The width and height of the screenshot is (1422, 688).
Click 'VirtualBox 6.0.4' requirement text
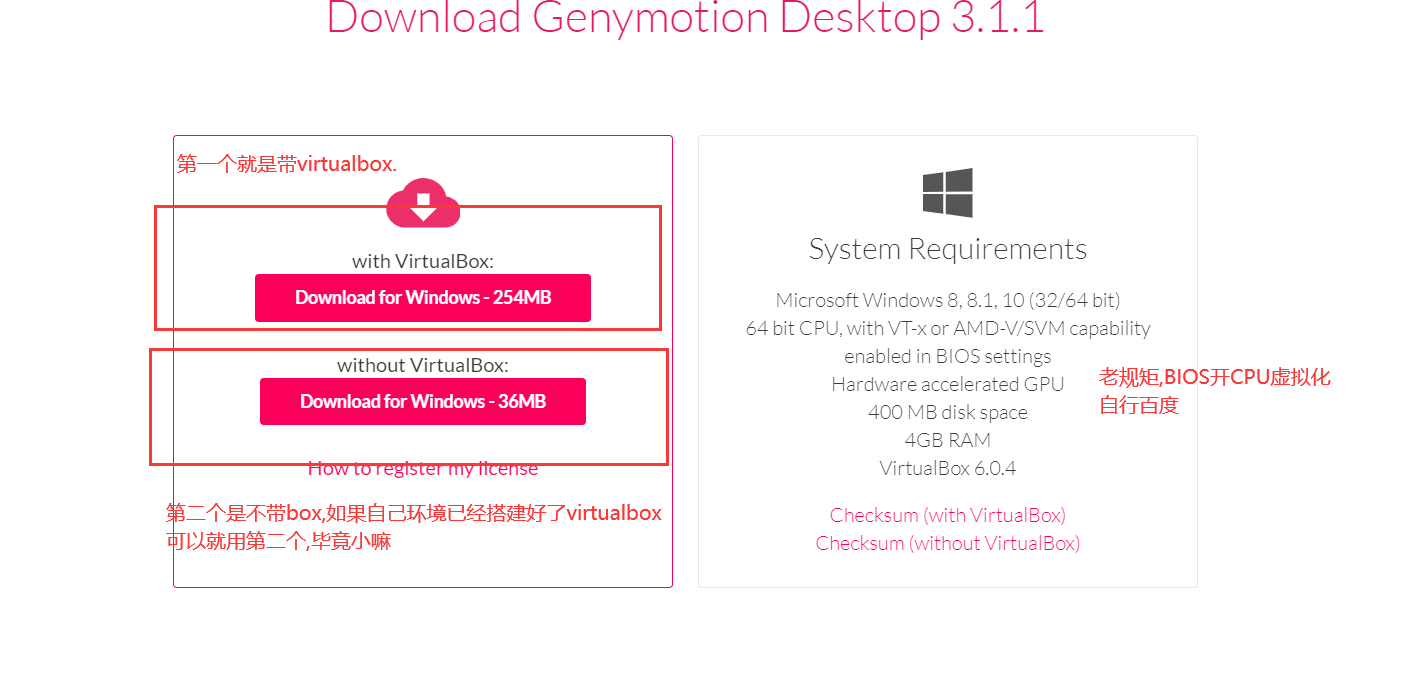948,468
